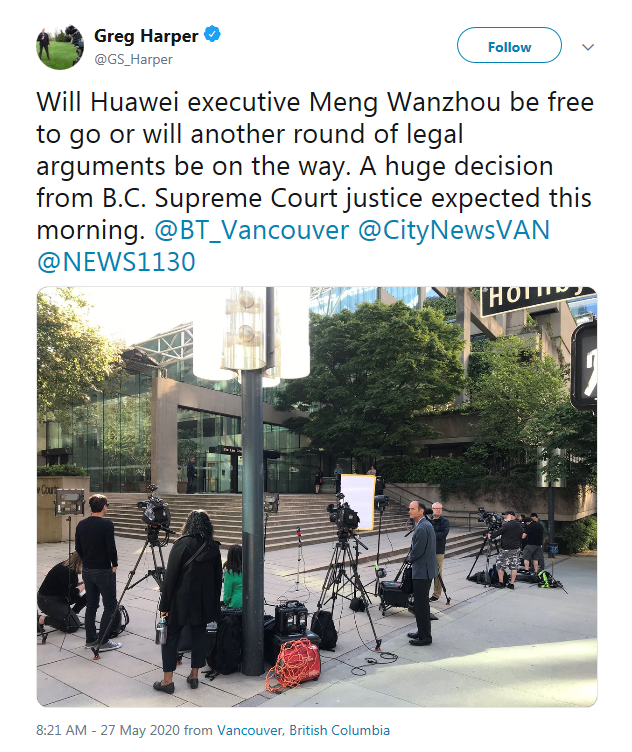This screenshot has width=632, height=752.
Task: Open the courthouse photo attachment
Action: click(317, 496)
